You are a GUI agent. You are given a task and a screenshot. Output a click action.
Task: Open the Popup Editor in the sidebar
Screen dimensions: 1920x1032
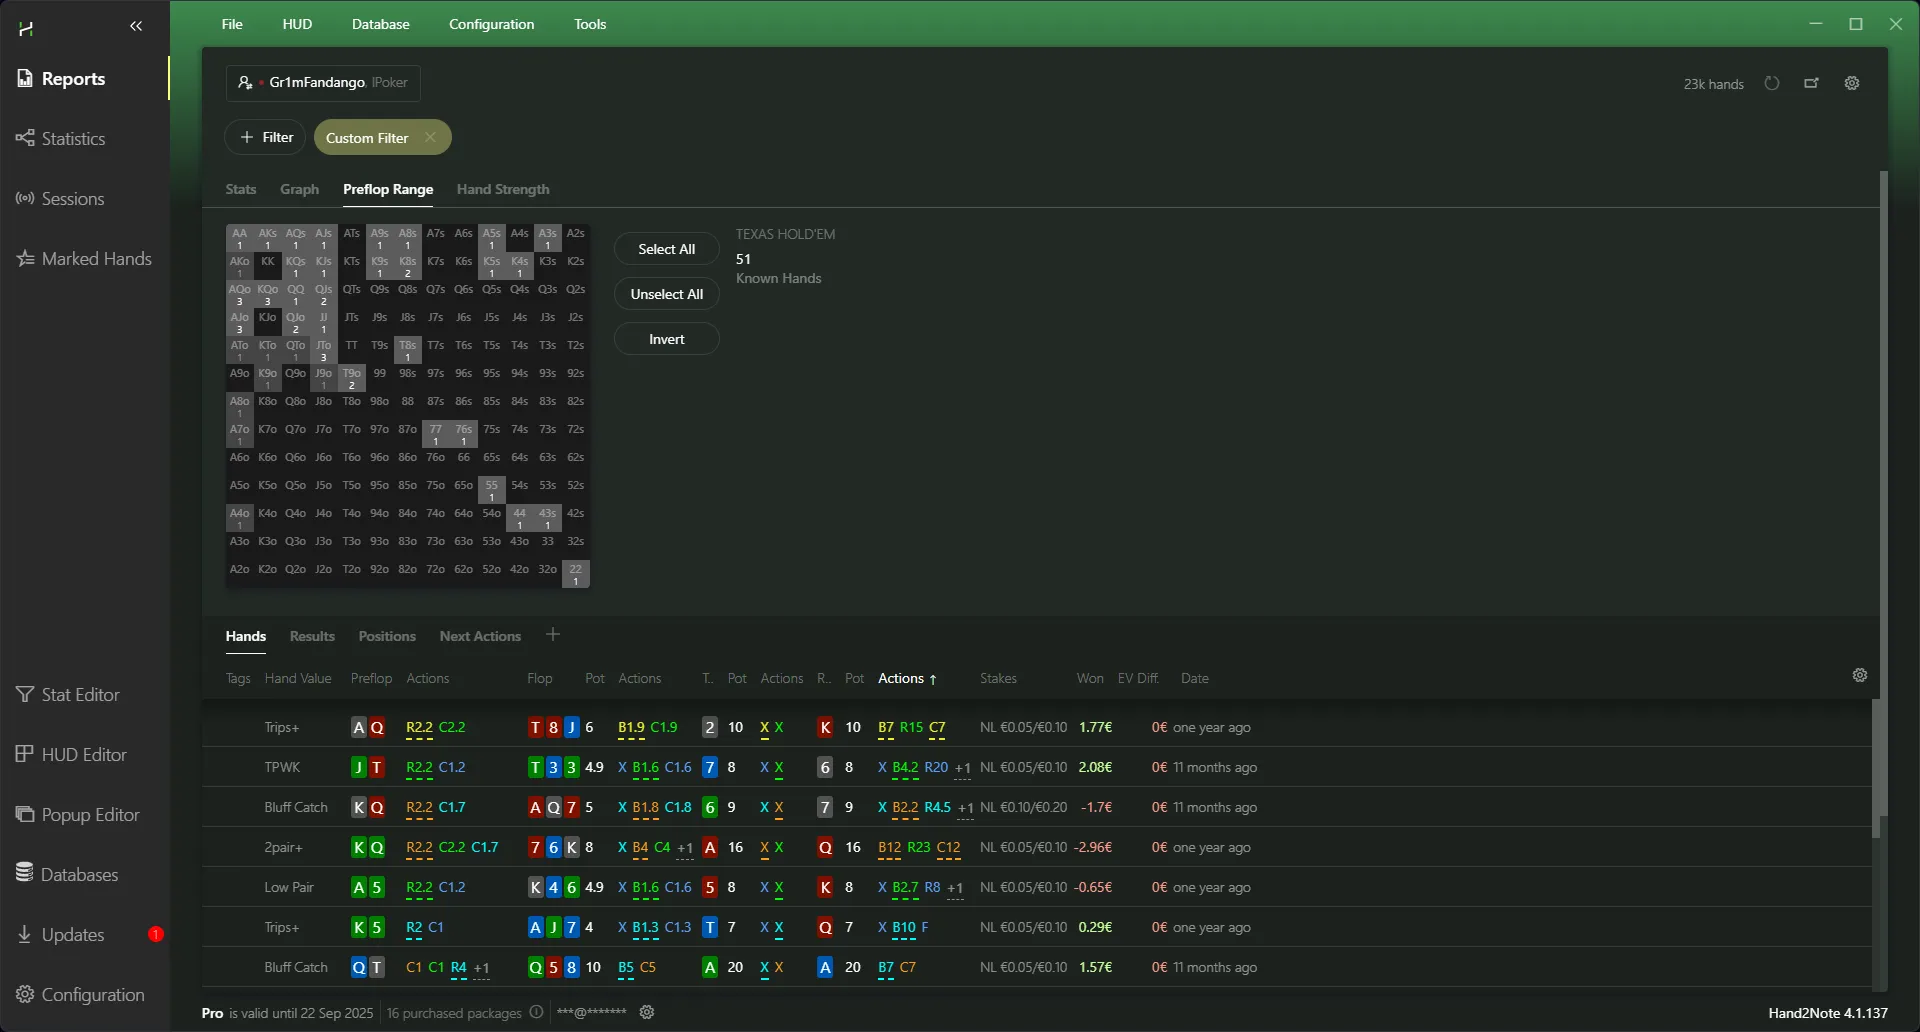pos(90,814)
